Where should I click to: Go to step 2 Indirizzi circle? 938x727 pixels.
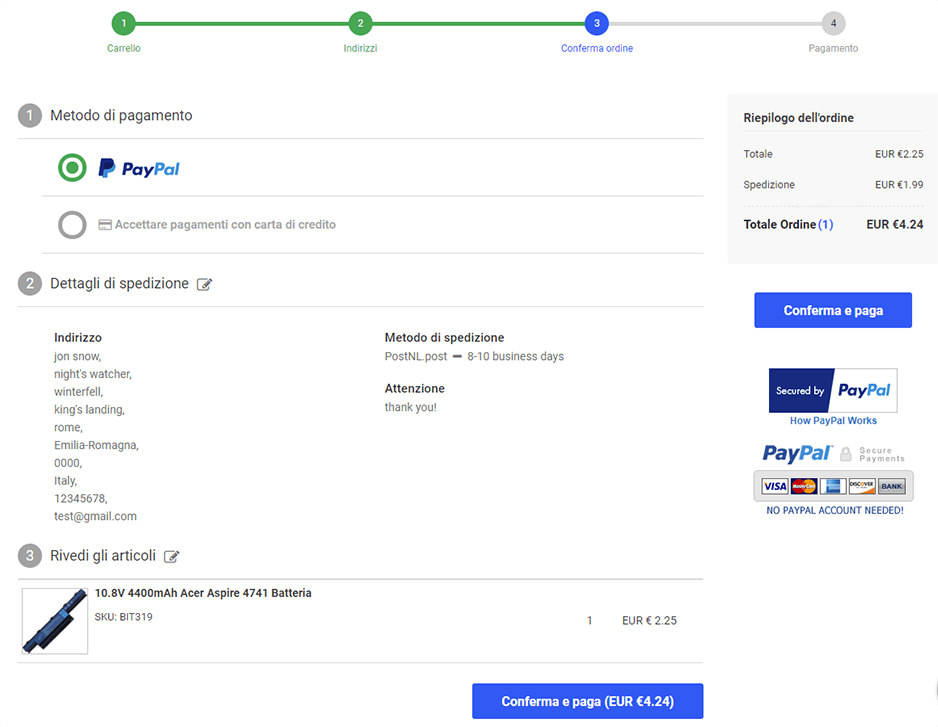pyautogui.click(x=361, y=24)
